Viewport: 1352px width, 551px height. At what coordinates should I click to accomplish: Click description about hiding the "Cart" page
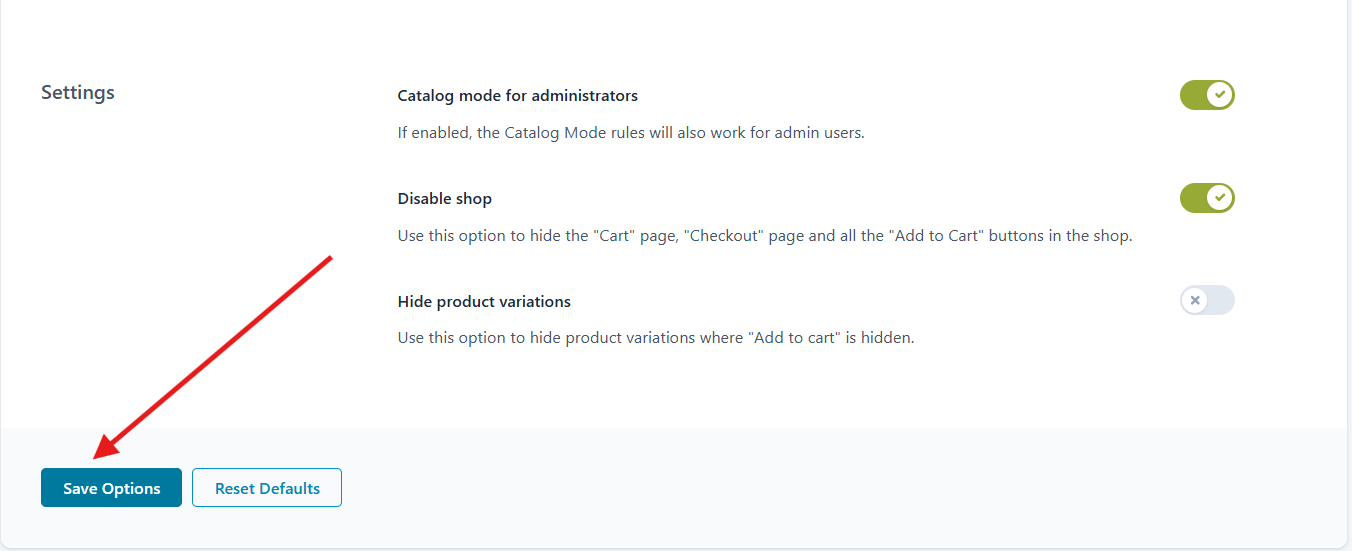(765, 236)
